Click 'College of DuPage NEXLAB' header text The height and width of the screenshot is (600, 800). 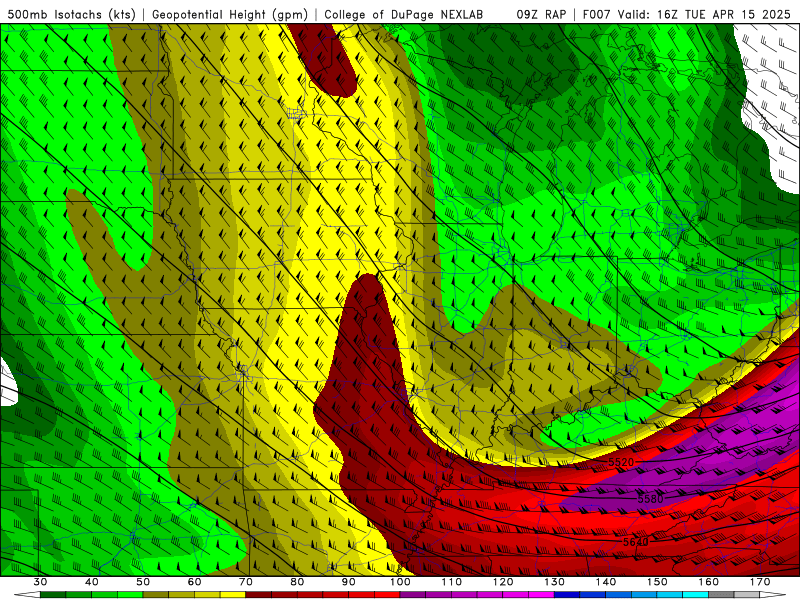[x=403, y=14]
